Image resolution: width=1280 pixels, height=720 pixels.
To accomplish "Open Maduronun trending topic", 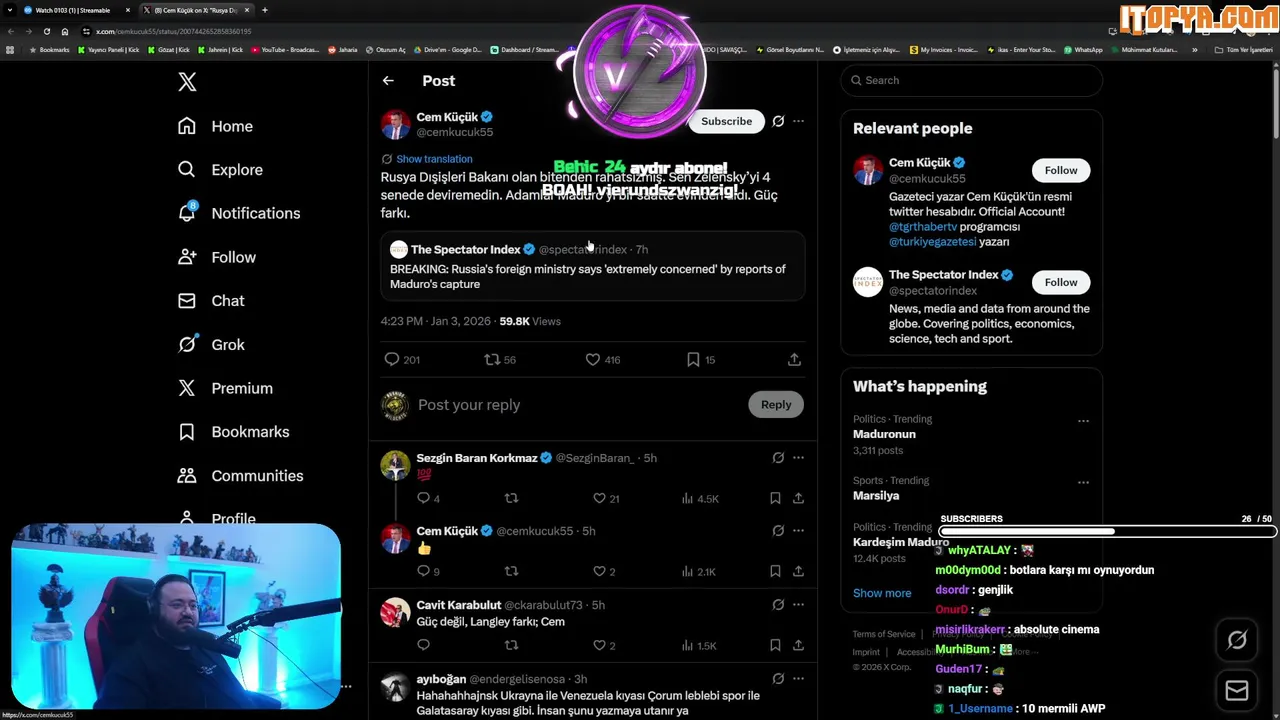I will [884, 434].
